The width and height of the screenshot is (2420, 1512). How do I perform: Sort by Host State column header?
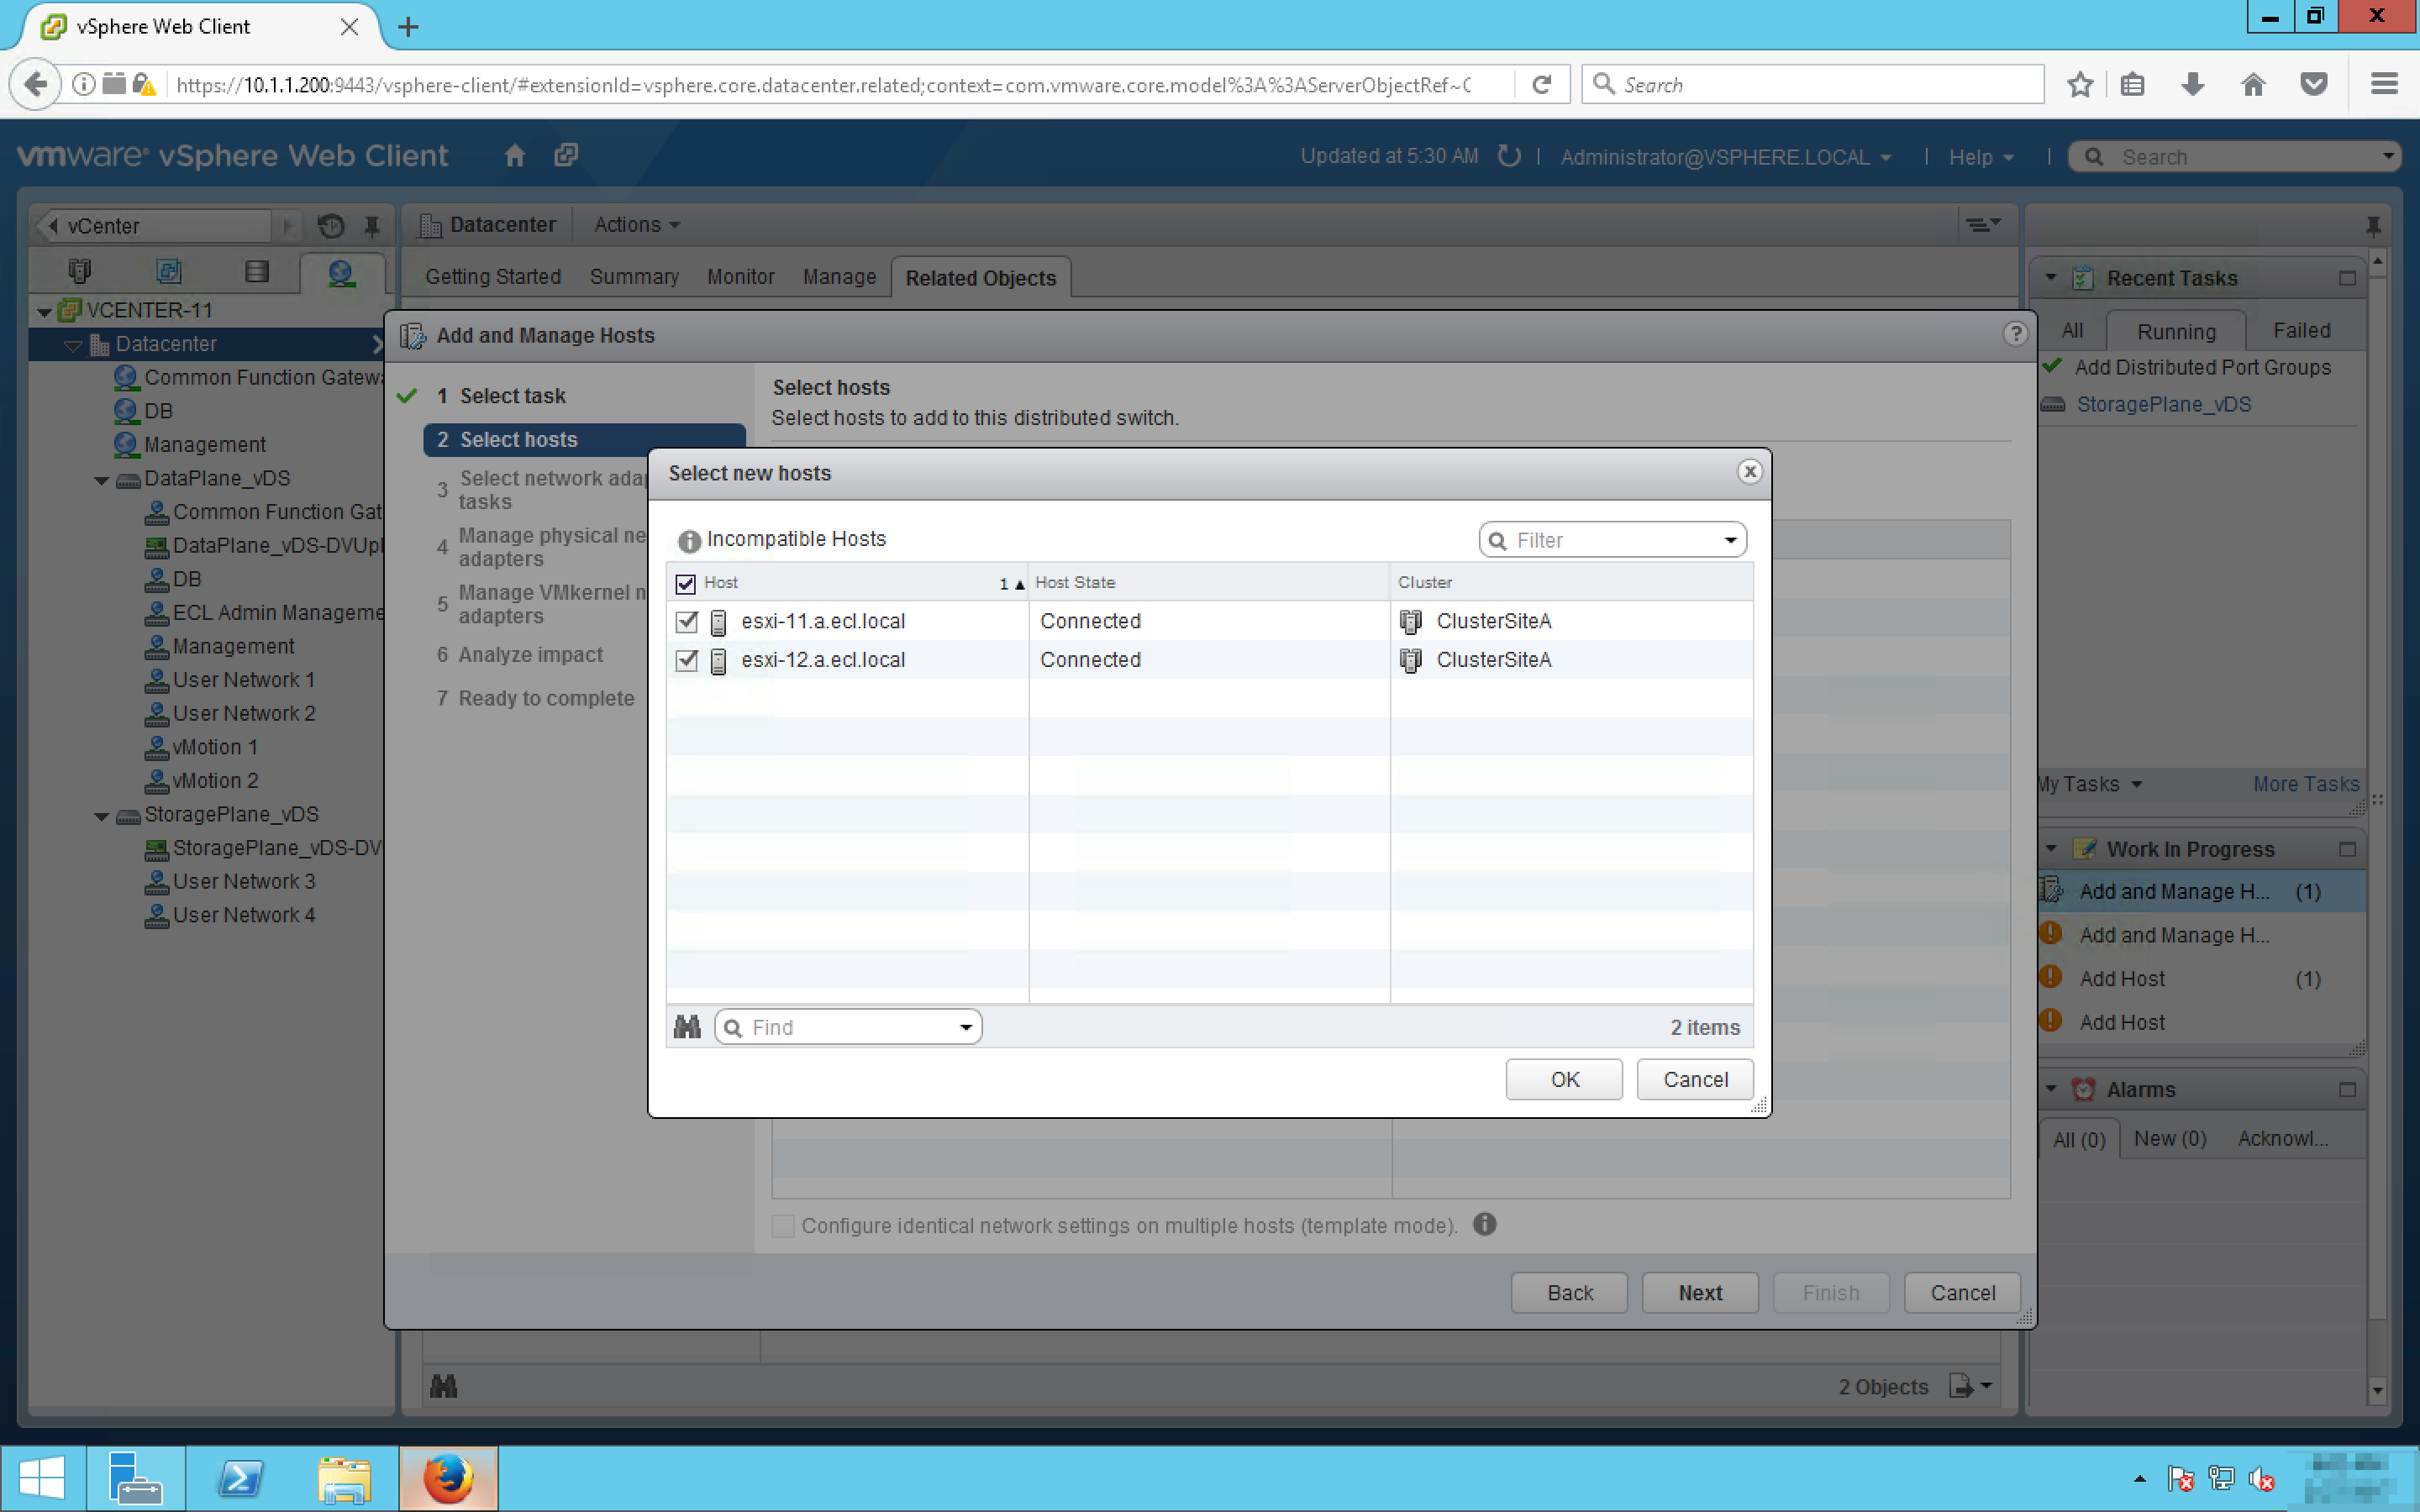(1075, 583)
